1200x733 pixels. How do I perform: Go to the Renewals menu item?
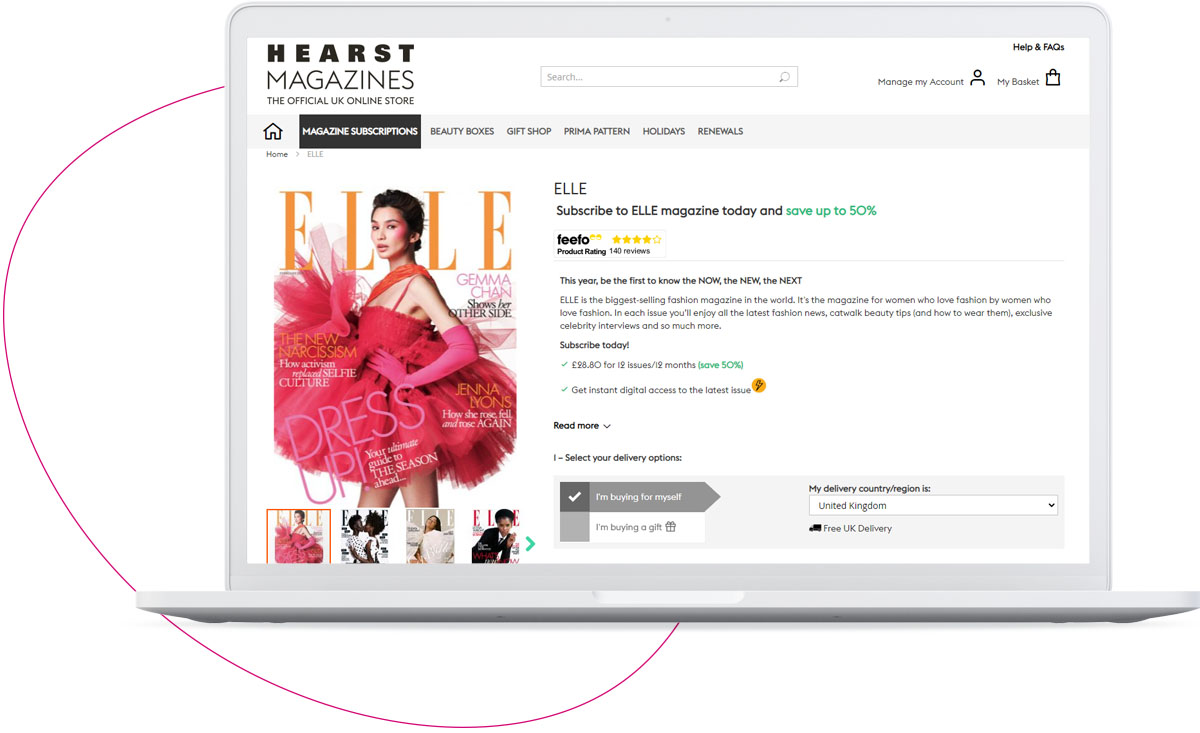720,131
